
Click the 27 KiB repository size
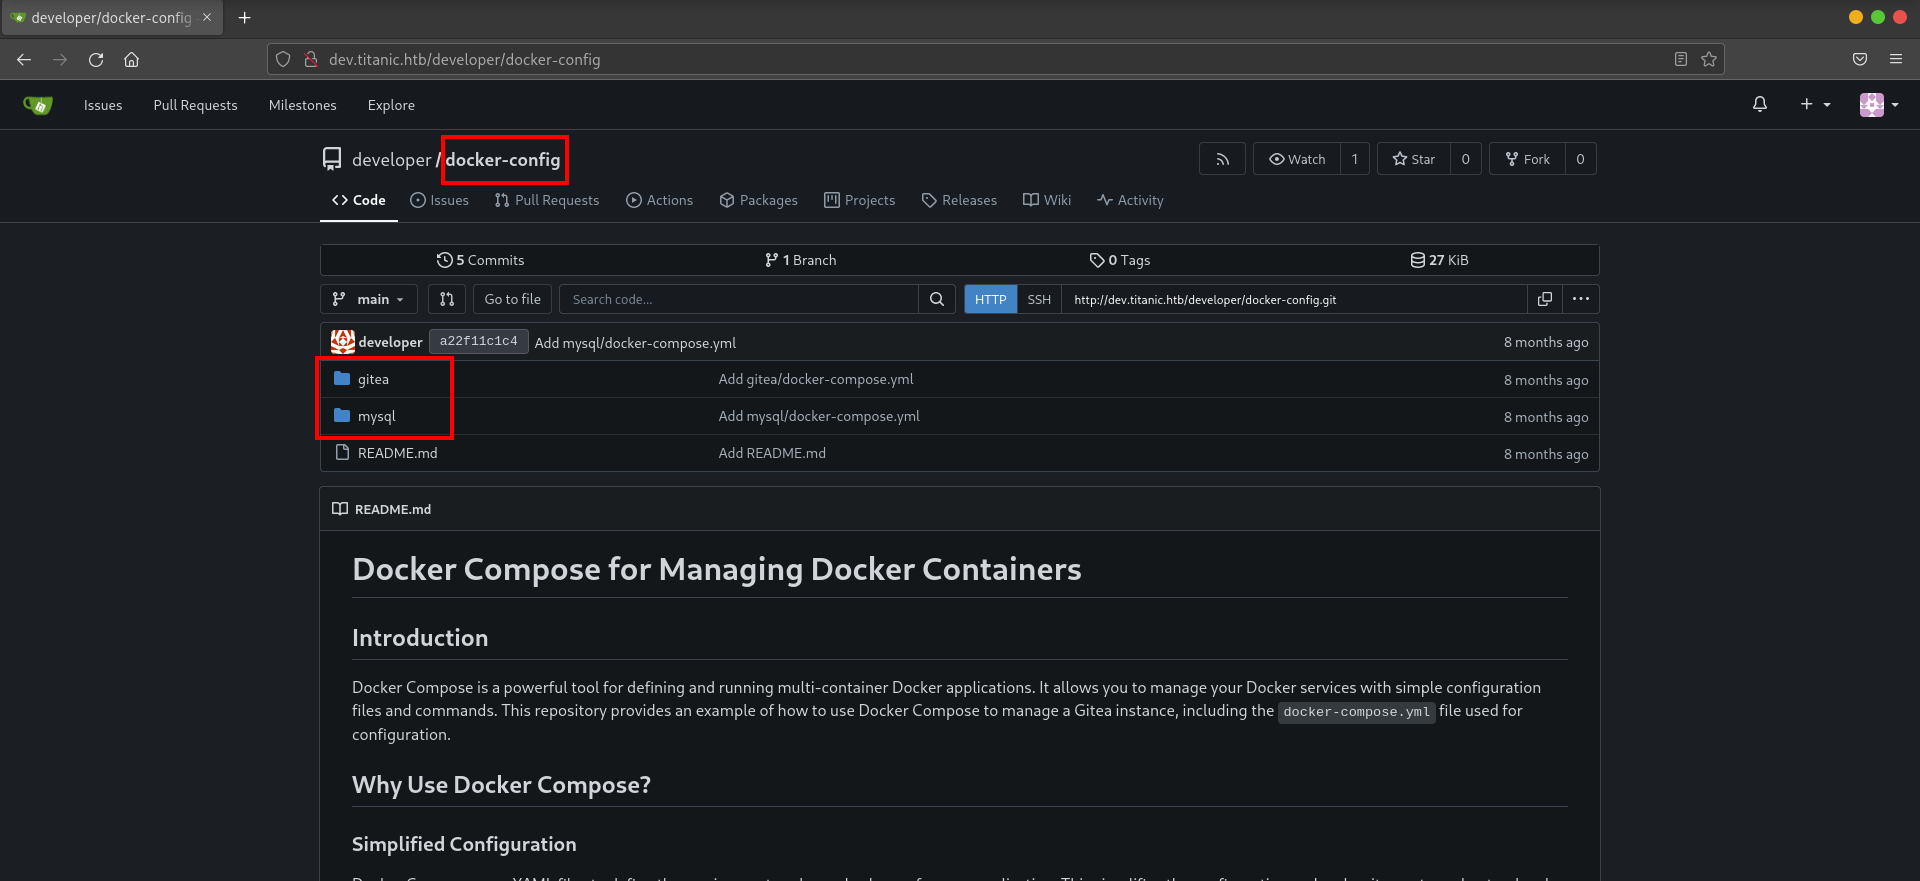pyautogui.click(x=1439, y=260)
